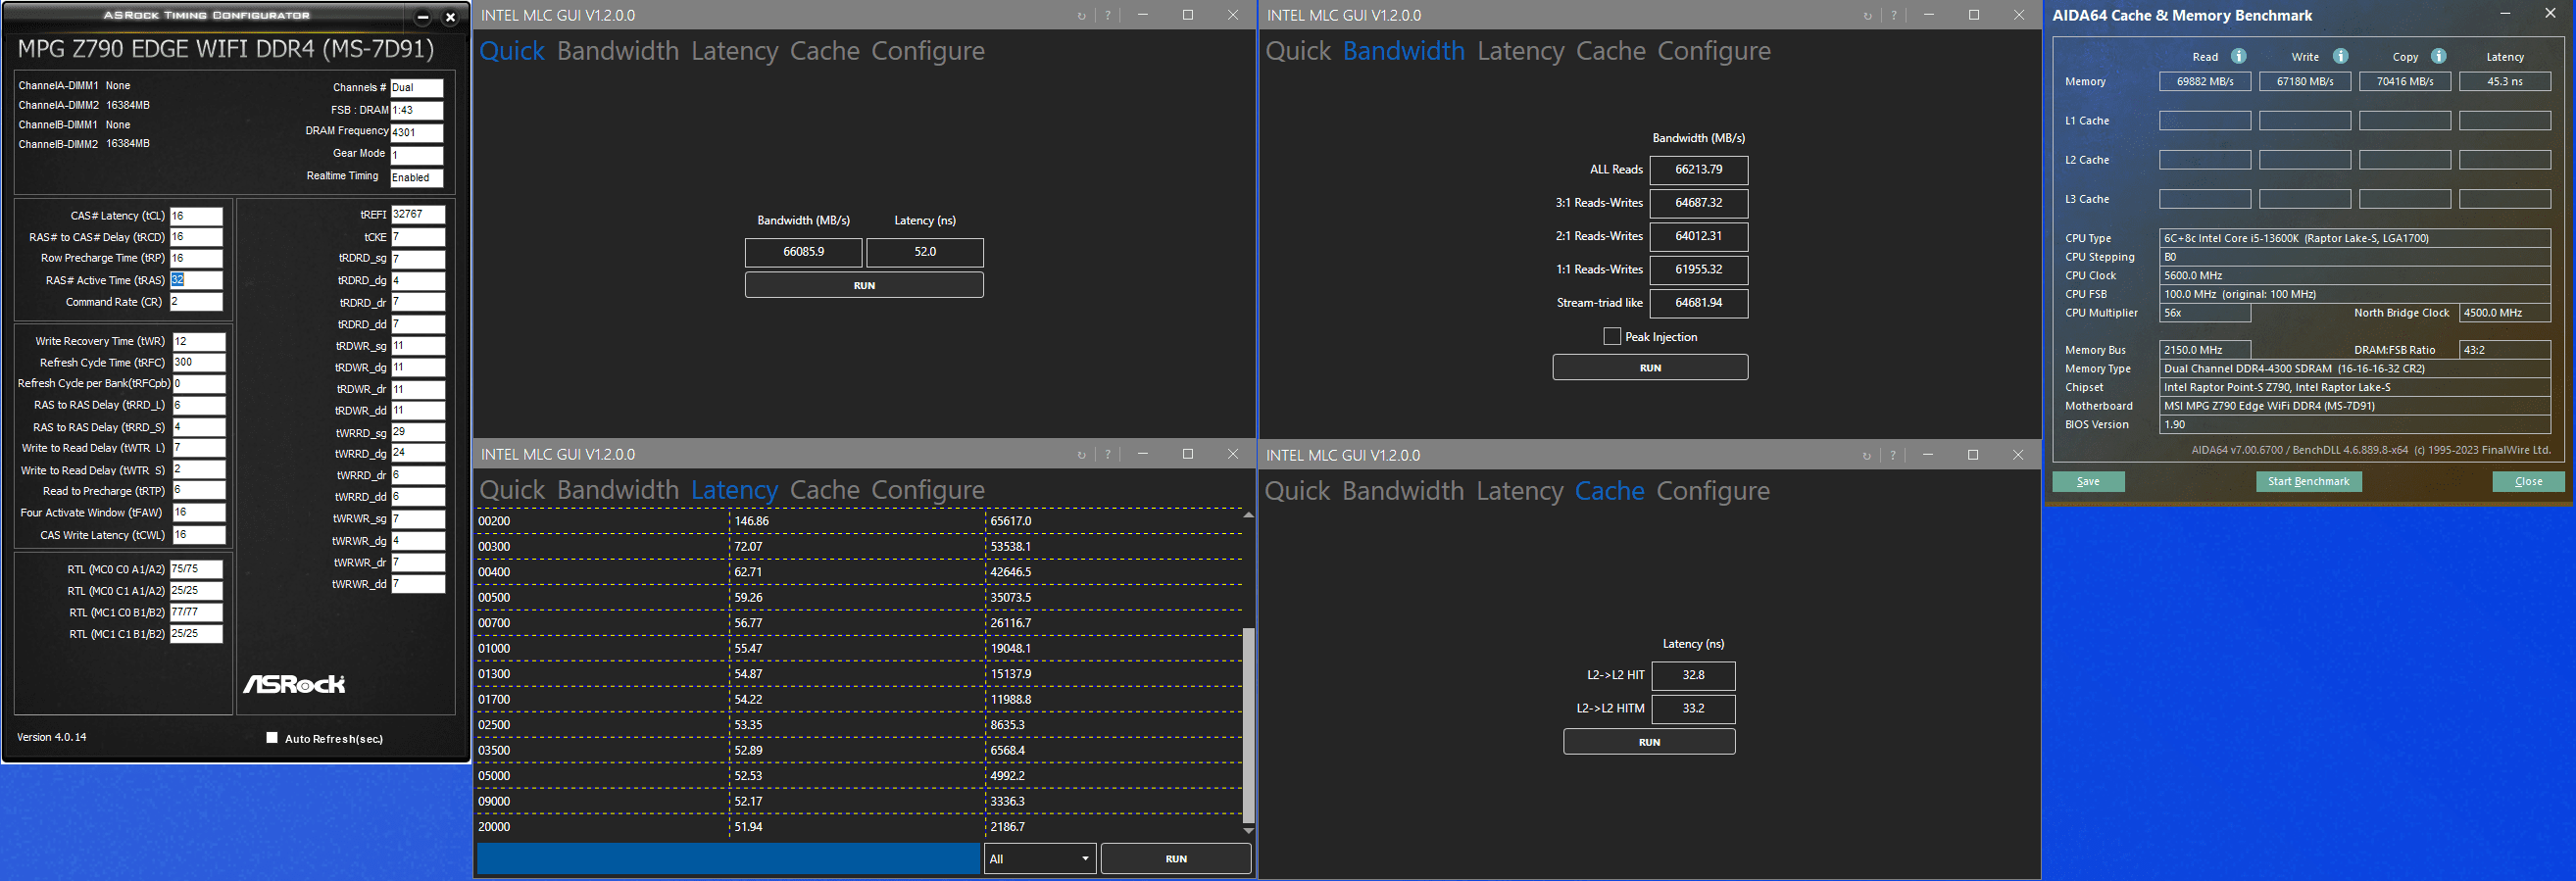Click scroll down arrow in Latency results
The image size is (2576, 881).
point(1248,831)
